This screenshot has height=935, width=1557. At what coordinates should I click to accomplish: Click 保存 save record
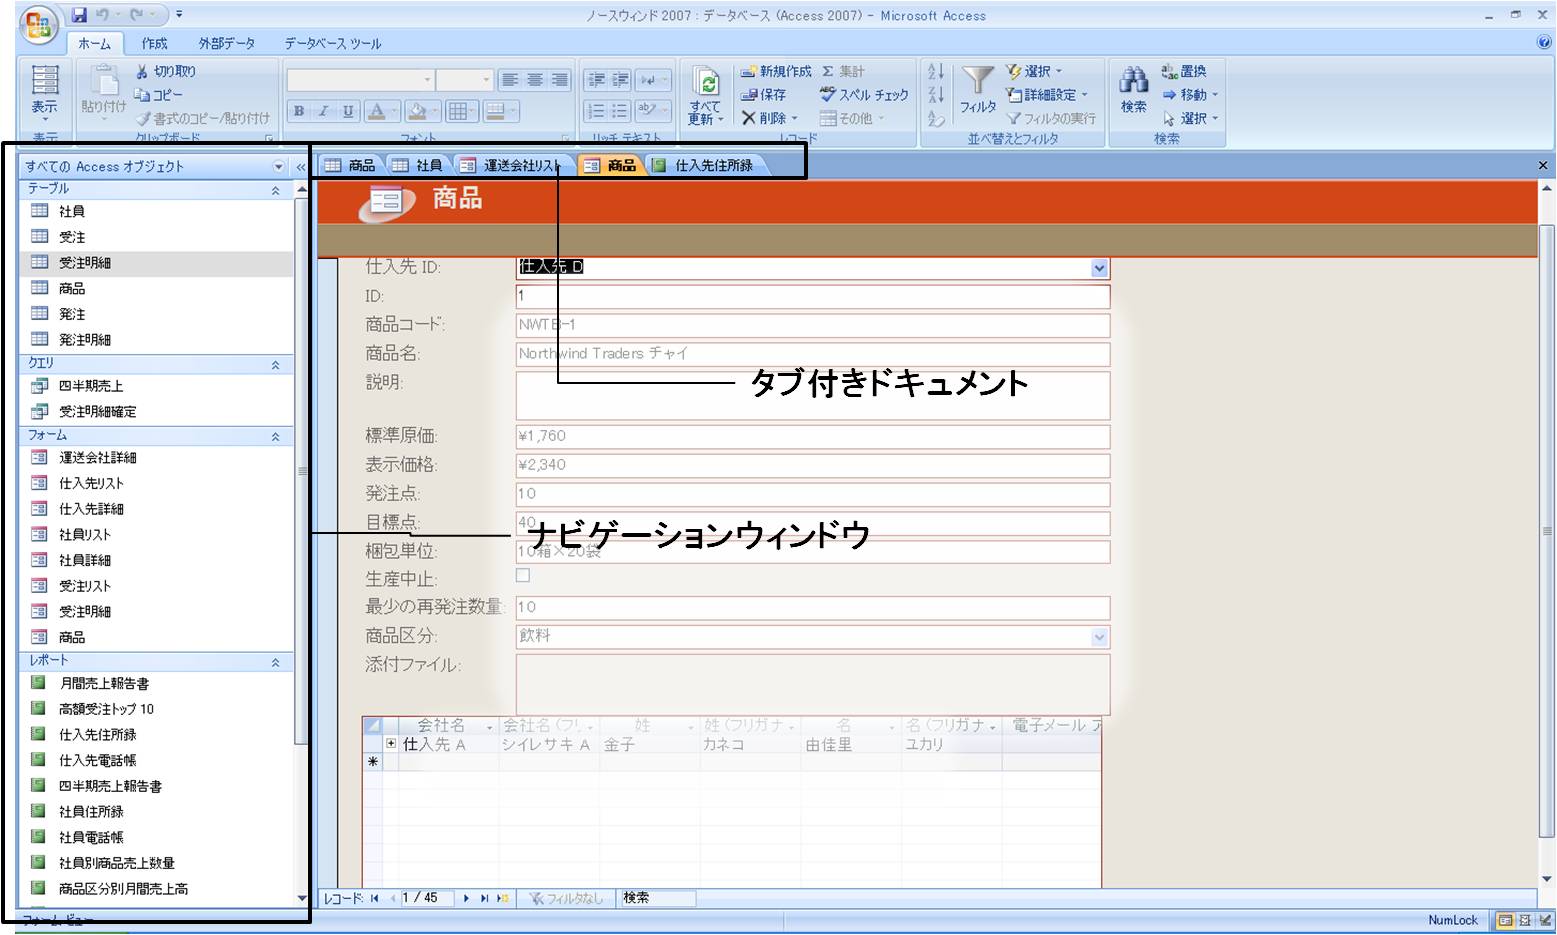point(763,94)
